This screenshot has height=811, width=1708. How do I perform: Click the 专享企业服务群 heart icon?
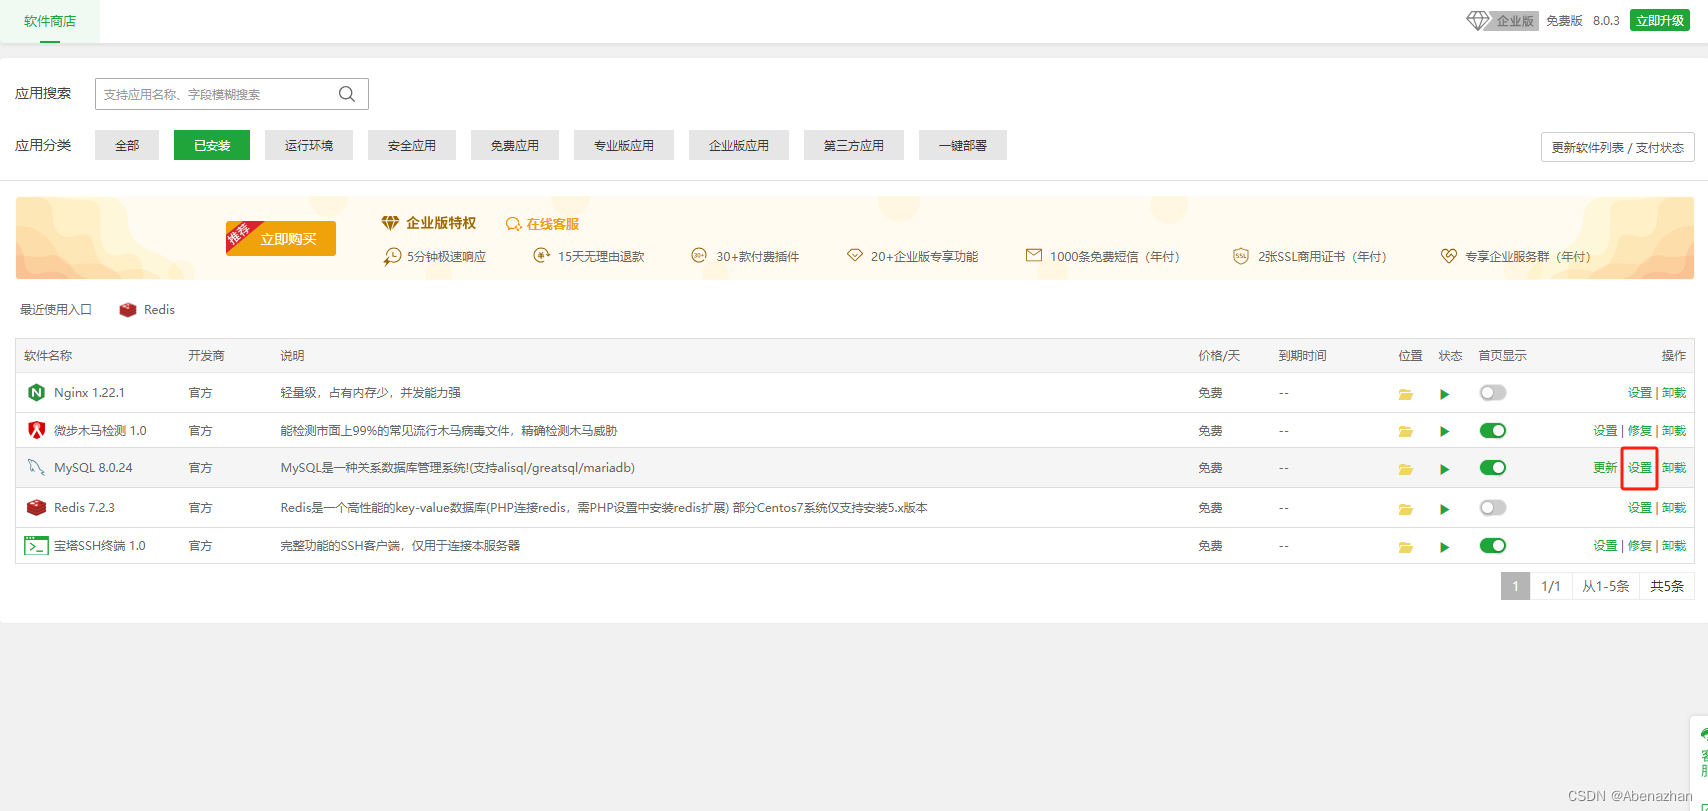tap(1449, 256)
